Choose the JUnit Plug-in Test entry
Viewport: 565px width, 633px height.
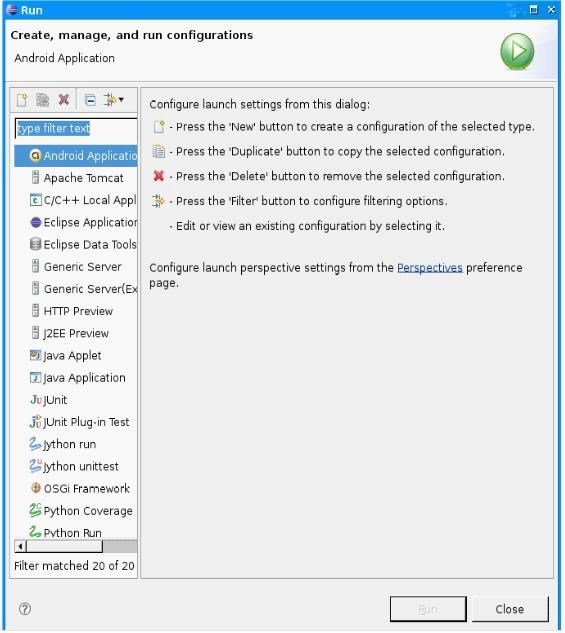pyautogui.click(x=80, y=422)
